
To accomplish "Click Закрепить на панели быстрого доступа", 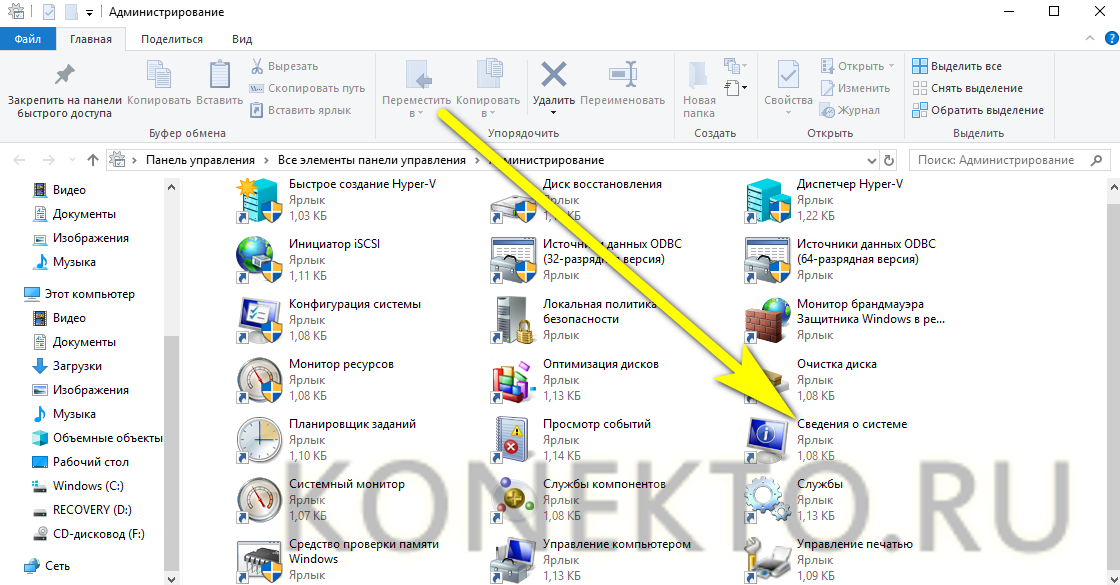I will tap(64, 88).
